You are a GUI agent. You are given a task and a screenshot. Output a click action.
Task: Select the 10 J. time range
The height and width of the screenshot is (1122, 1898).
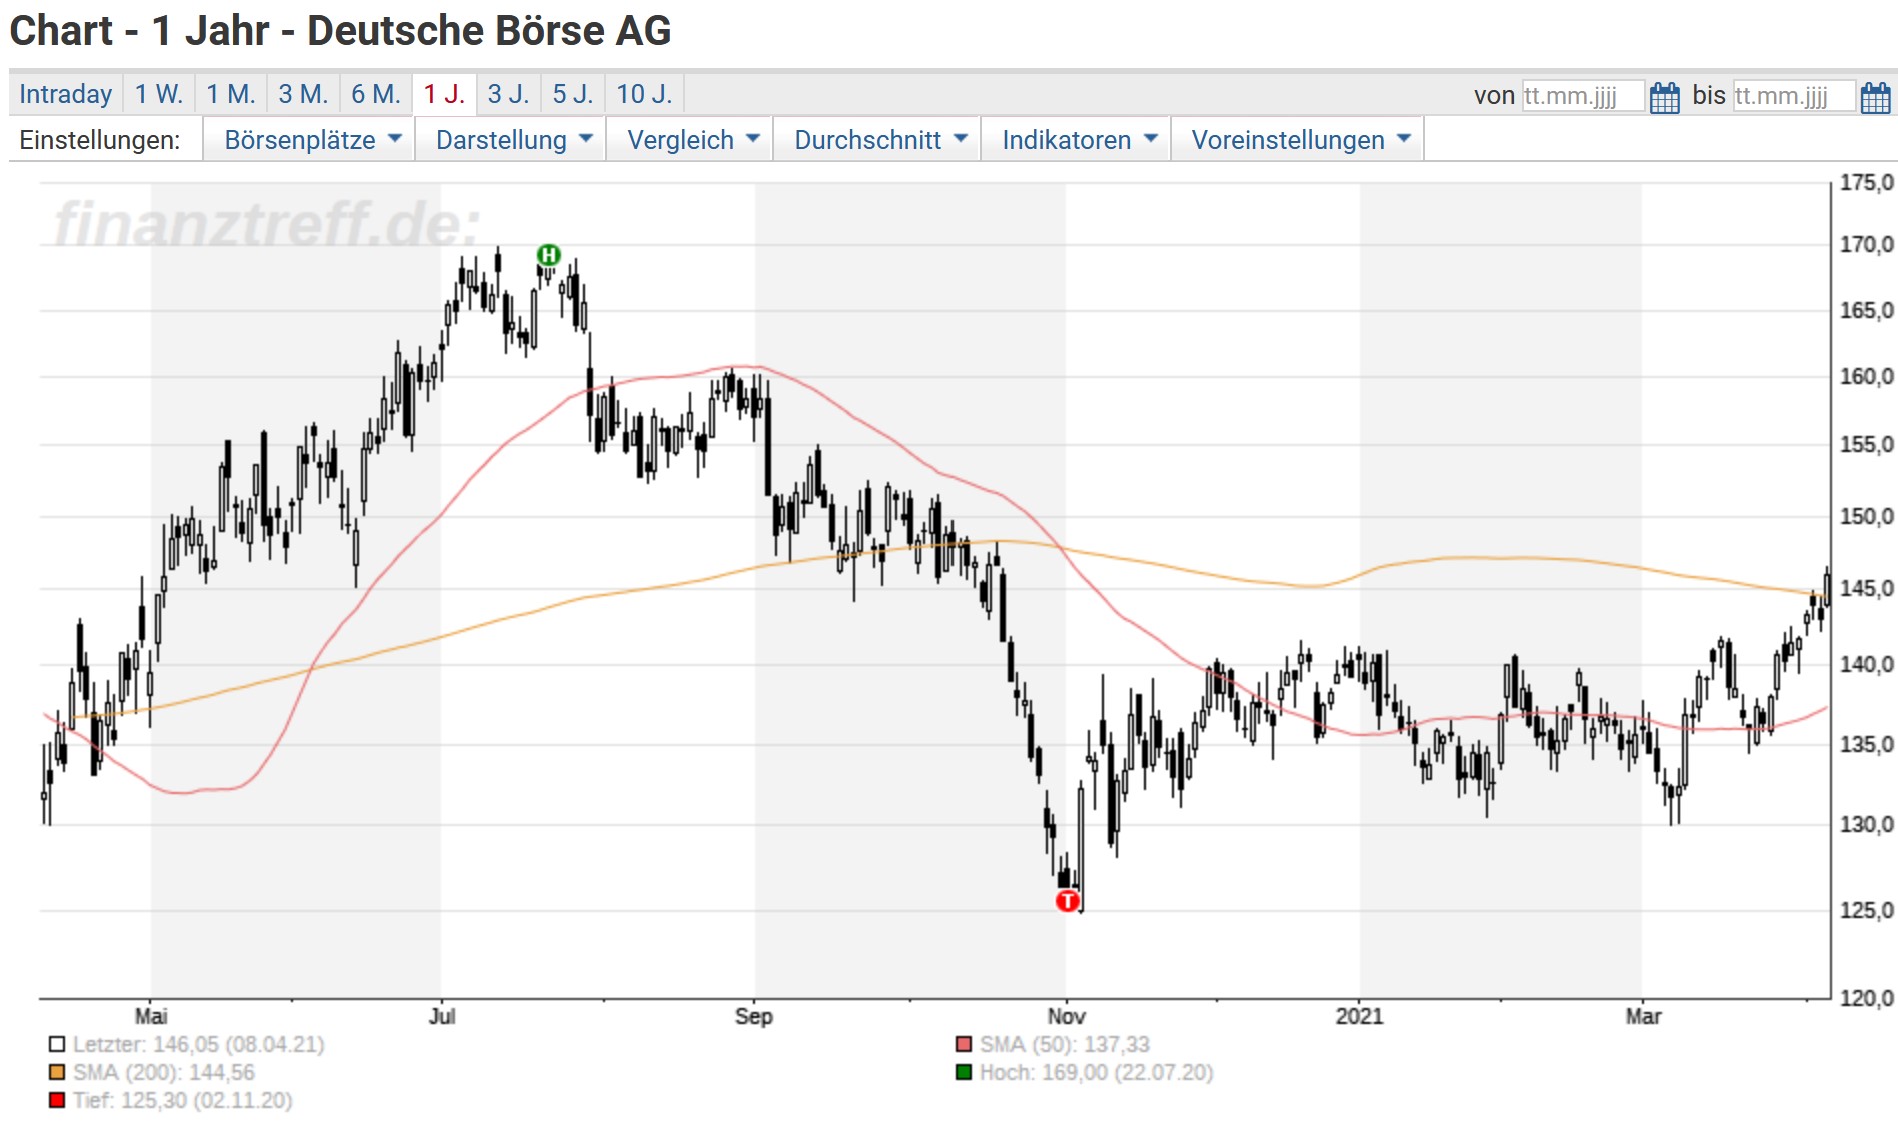[x=645, y=94]
